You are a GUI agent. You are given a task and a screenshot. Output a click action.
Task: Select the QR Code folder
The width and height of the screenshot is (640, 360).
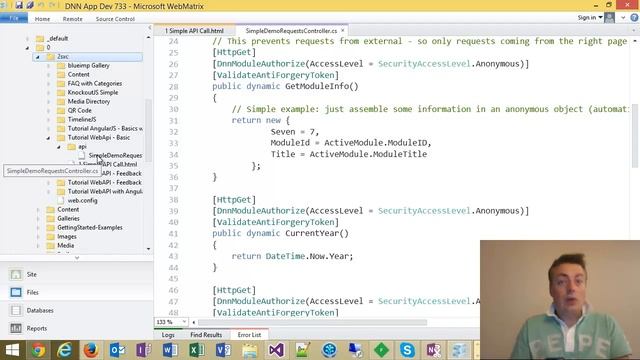(80, 110)
